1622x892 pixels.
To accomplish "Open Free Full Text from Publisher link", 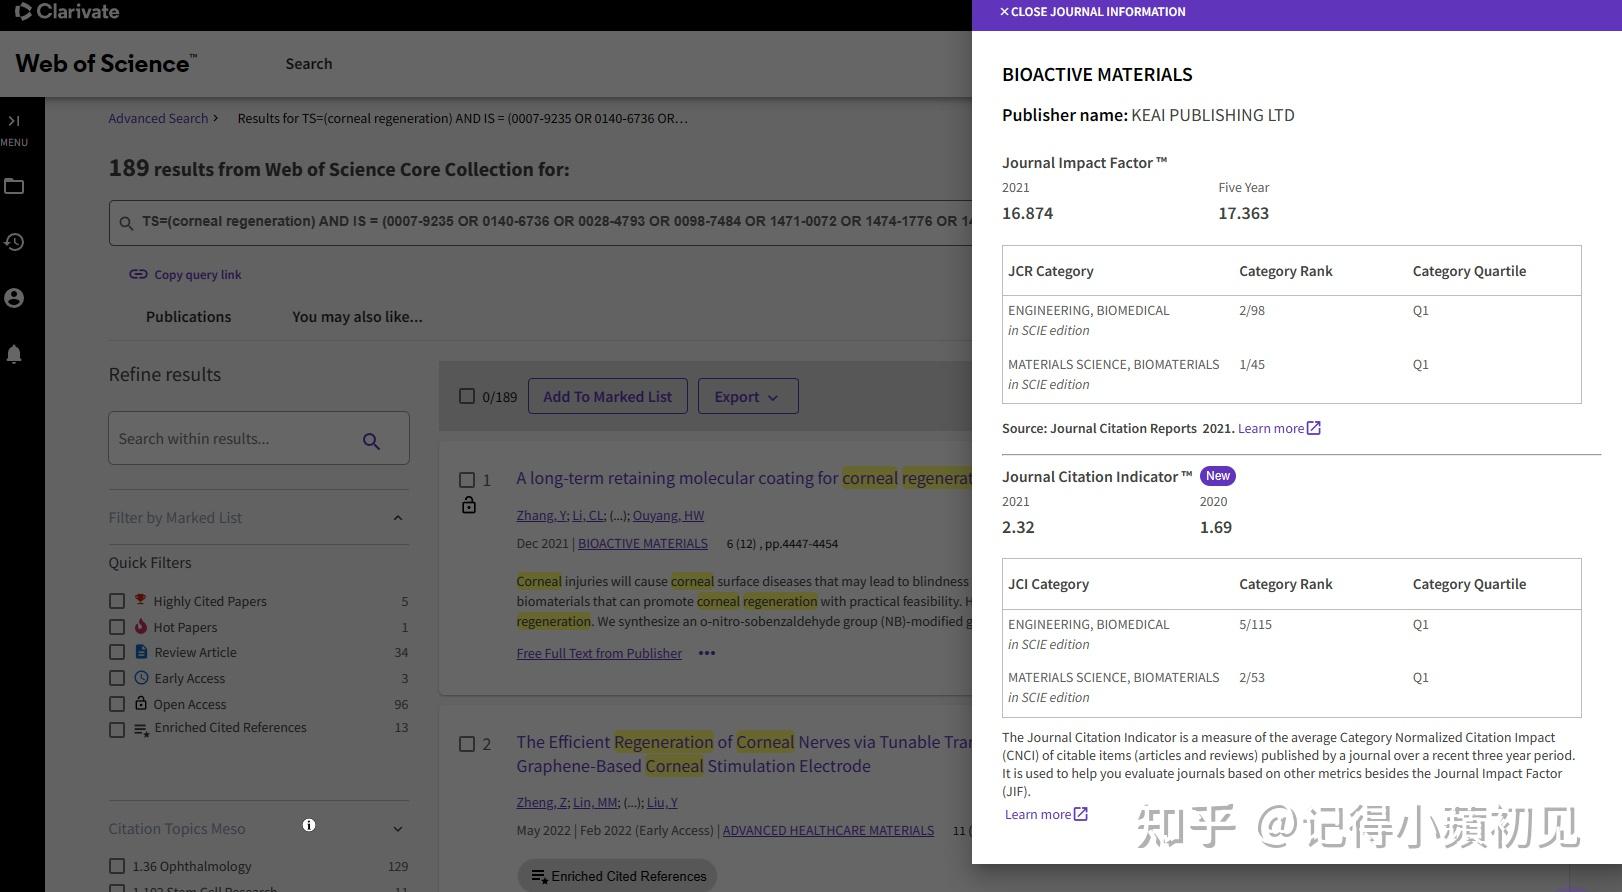I will [x=599, y=653].
